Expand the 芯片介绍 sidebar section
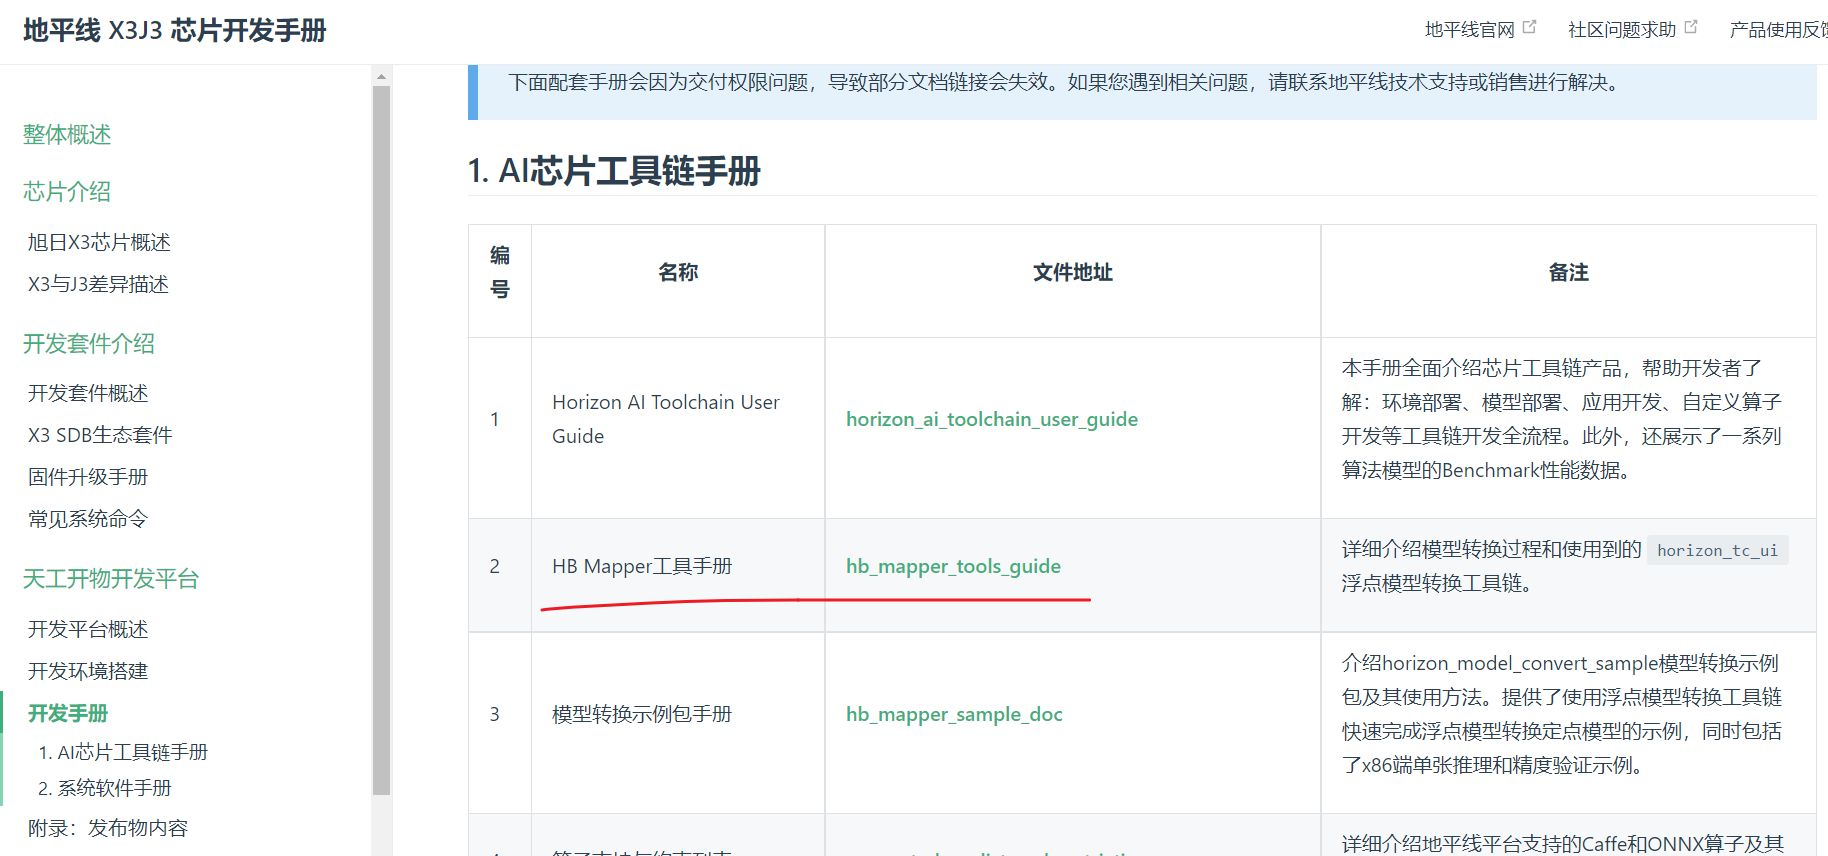Image resolution: width=1828 pixels, height=856 pixels. (x=67, y=192)
